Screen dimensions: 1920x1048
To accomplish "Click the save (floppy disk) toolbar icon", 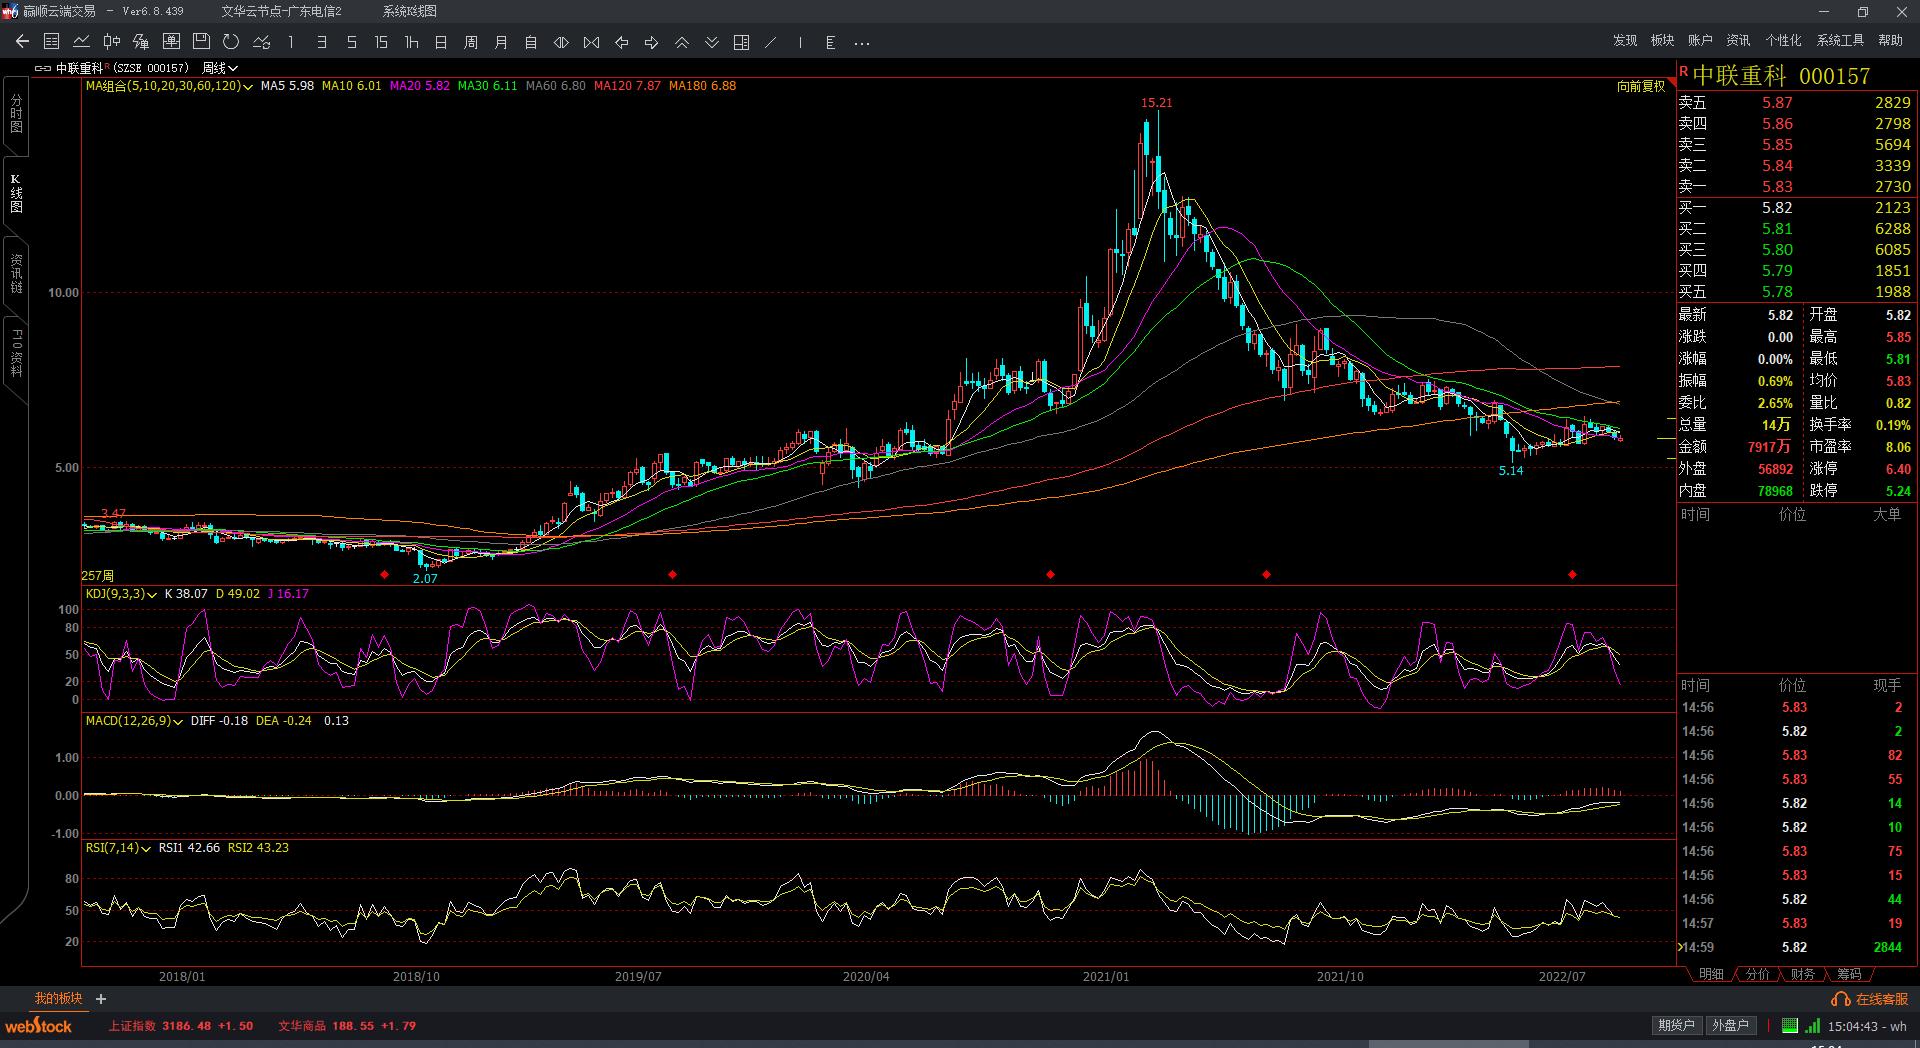I will pyautogui.click(x=201, y=42).
